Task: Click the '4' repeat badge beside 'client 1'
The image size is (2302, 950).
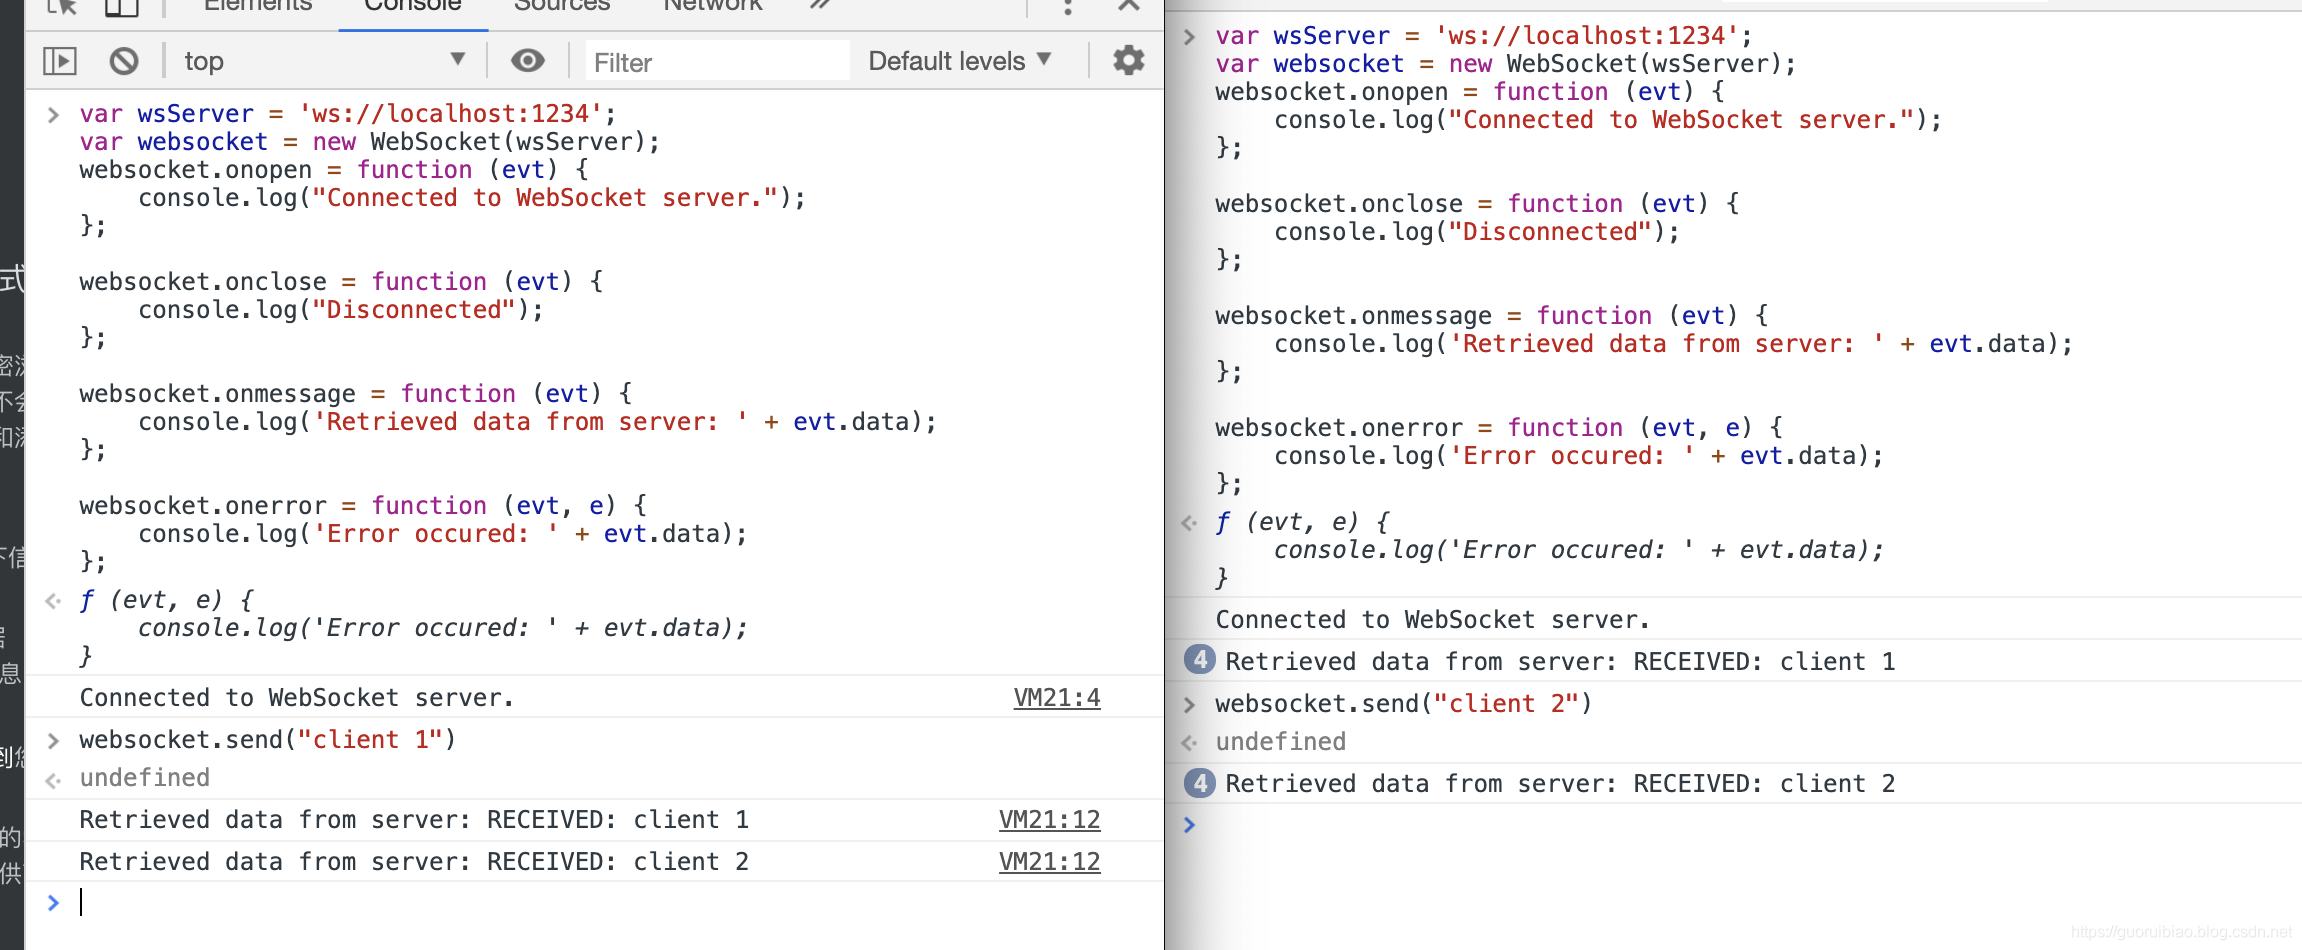Action: tap(1199, 660)
